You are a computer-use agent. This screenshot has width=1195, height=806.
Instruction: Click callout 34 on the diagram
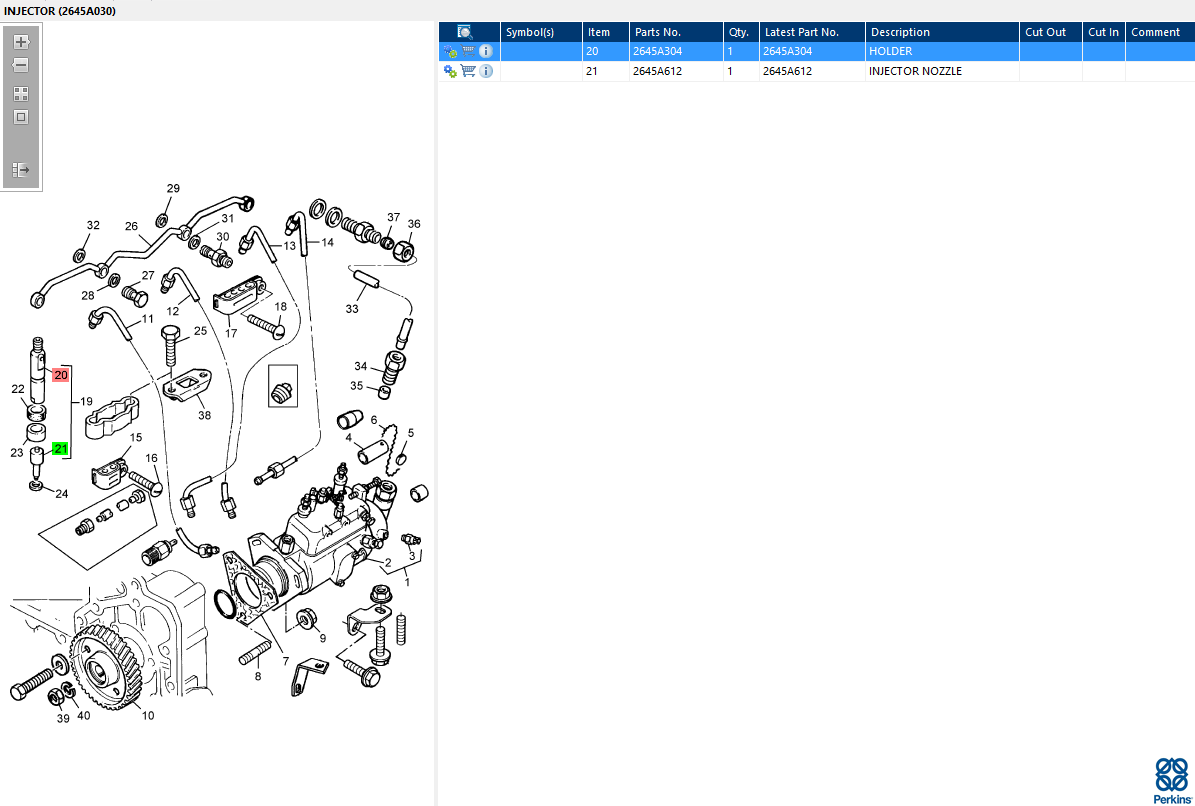click(x=360, y=366)
